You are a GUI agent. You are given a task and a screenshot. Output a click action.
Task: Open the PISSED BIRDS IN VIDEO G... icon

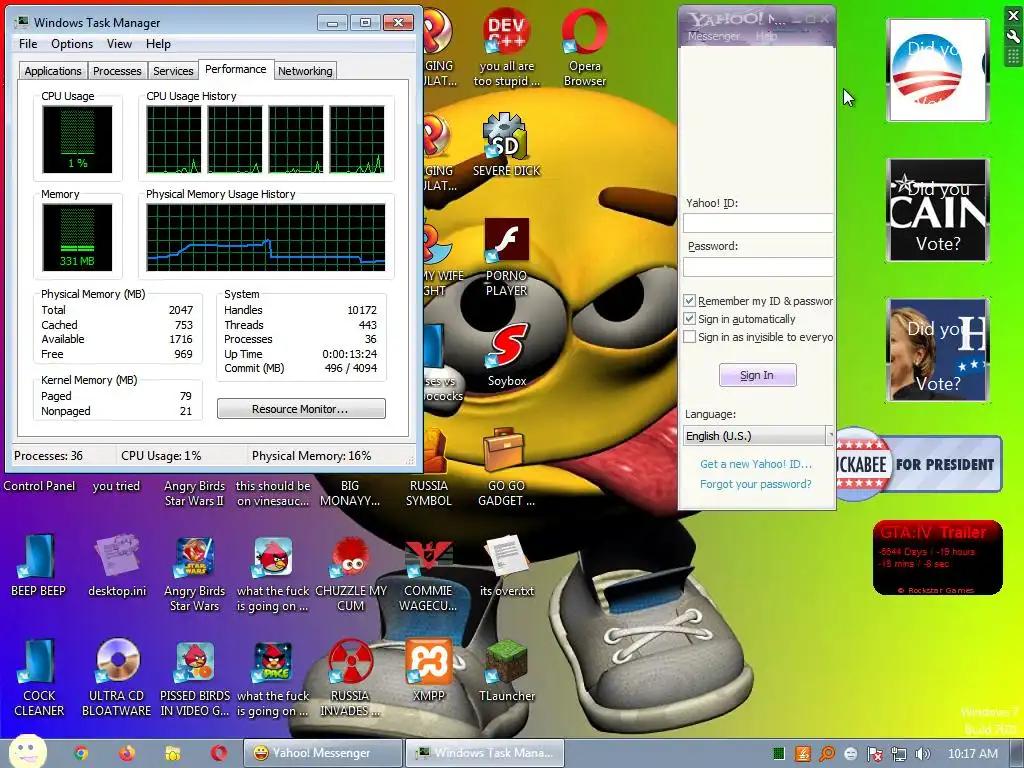[x=195, y=662]
